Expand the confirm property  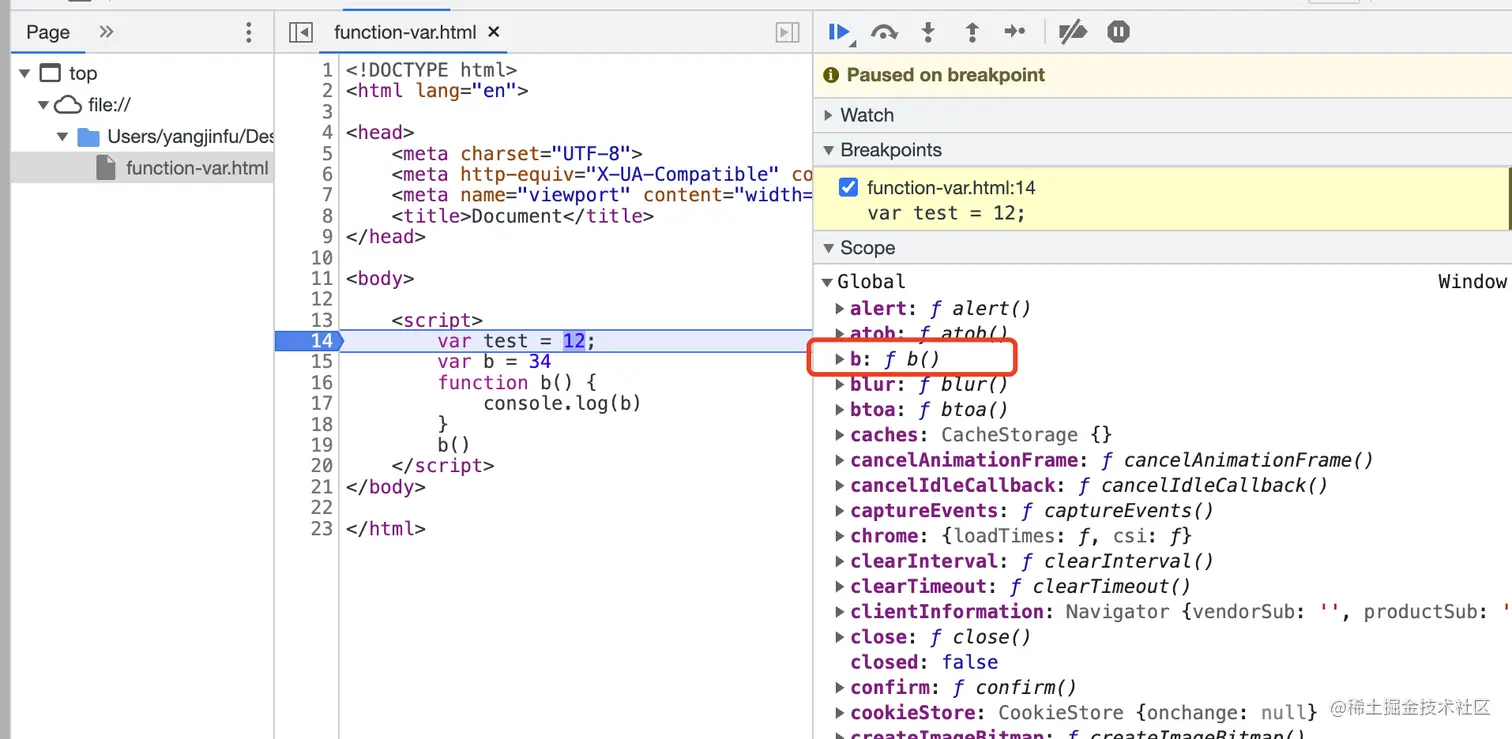click(x=840, y=687)
